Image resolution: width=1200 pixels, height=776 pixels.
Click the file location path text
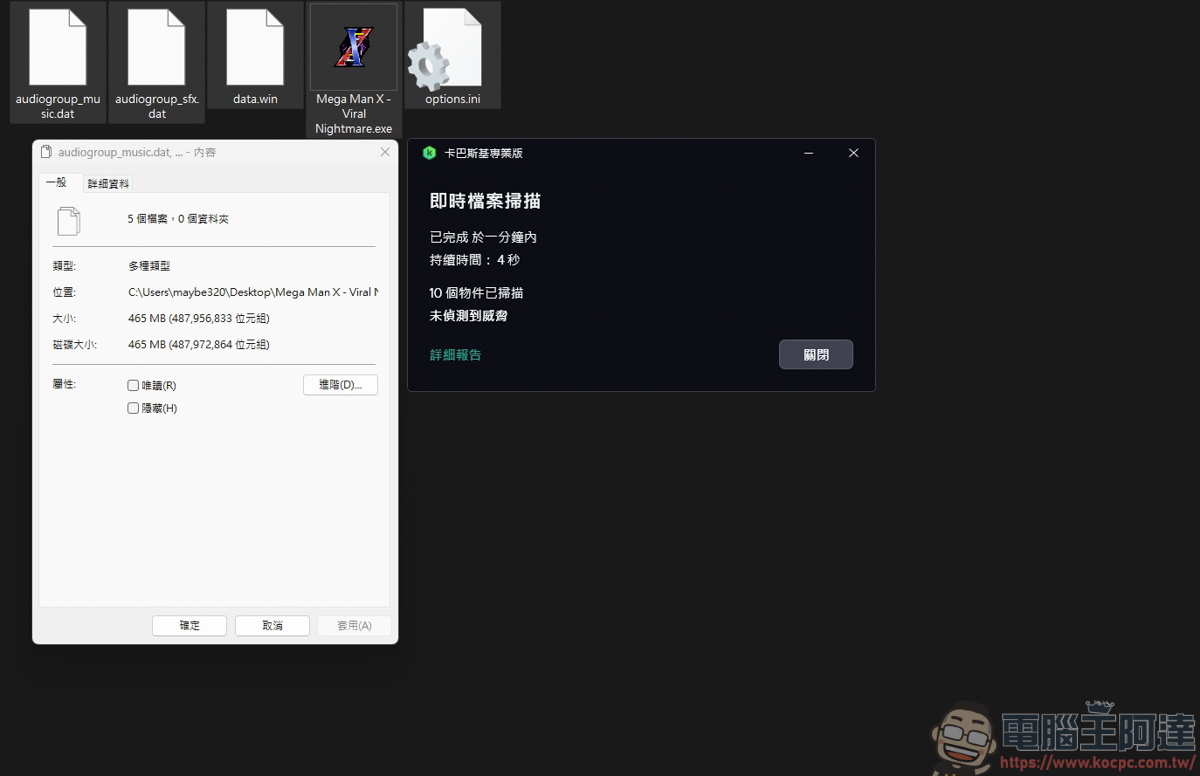[x=250, y=292]
